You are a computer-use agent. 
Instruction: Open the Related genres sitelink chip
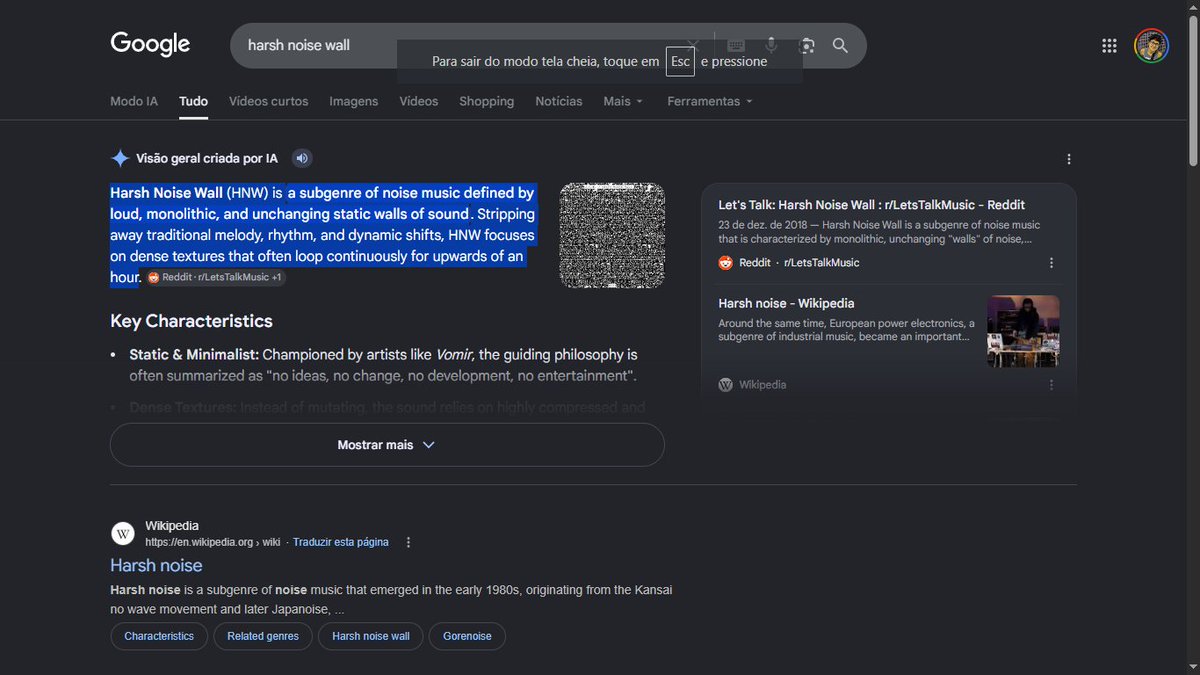point(263,636)
